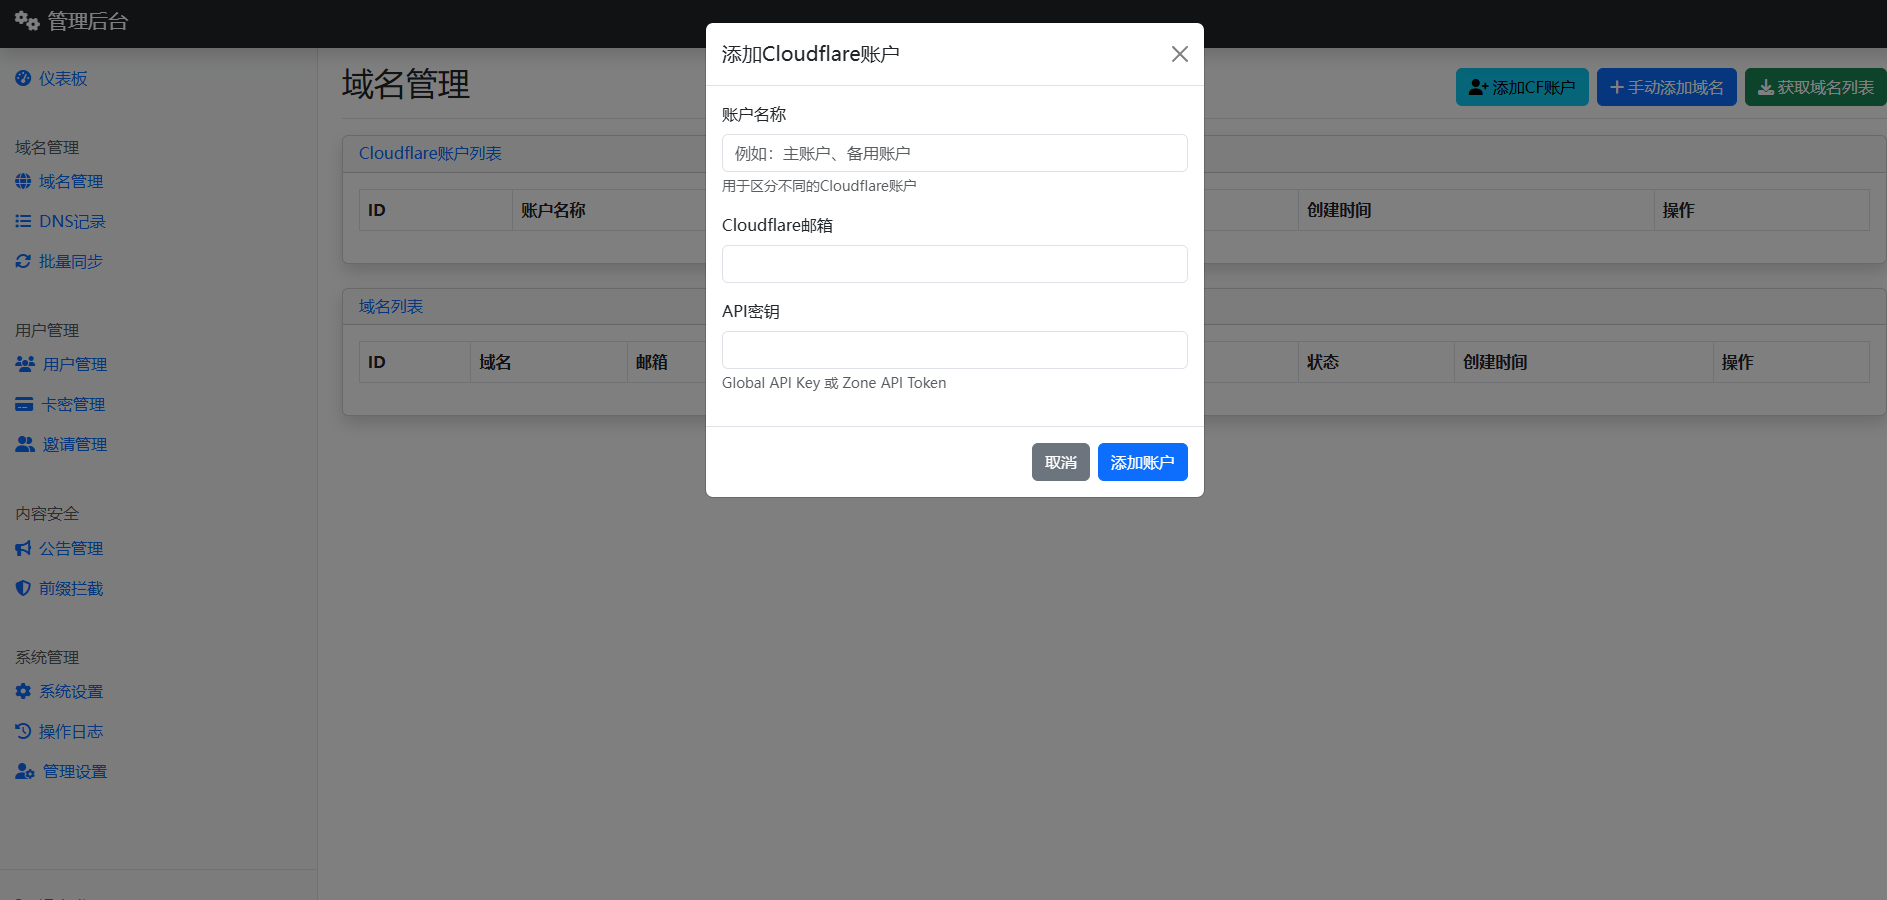The width and height of the screenshot is (1887, 900).
Task: Click 操作 header in Cloudflare账户列表 table
Action: pyautogui.click(x=1678, y=210)
